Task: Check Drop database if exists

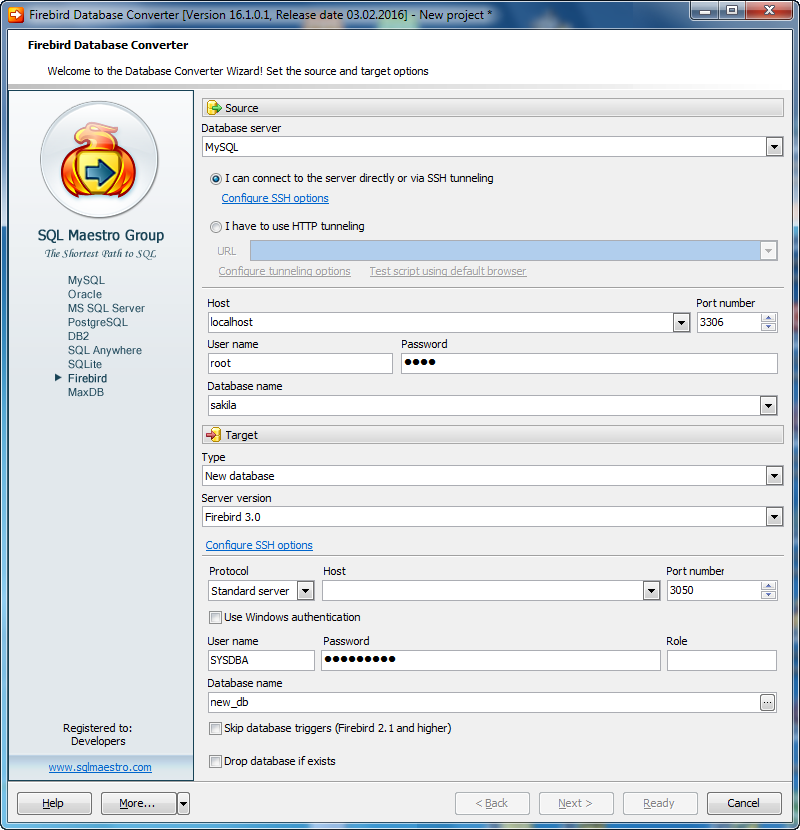Action: (215, 762)
